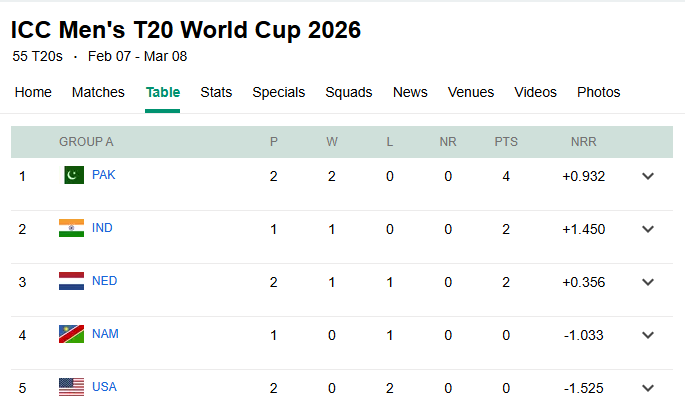Click the India flag icon
The width and height of the screenshot is (685, 415).
click(x=72, y=228)
